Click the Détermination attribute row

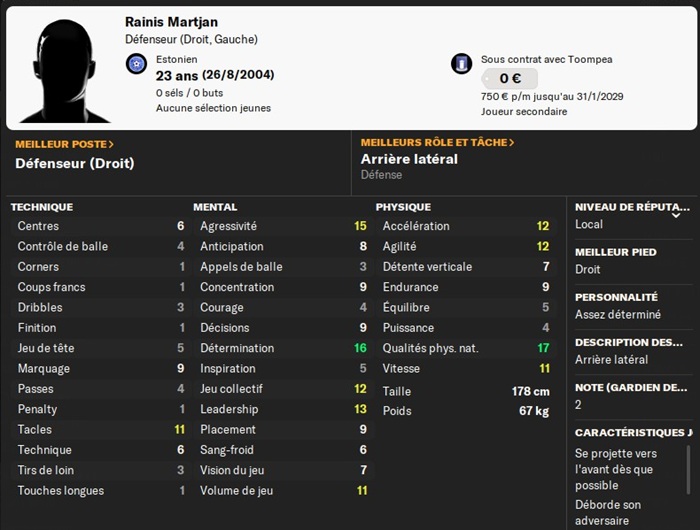[283, 348]
